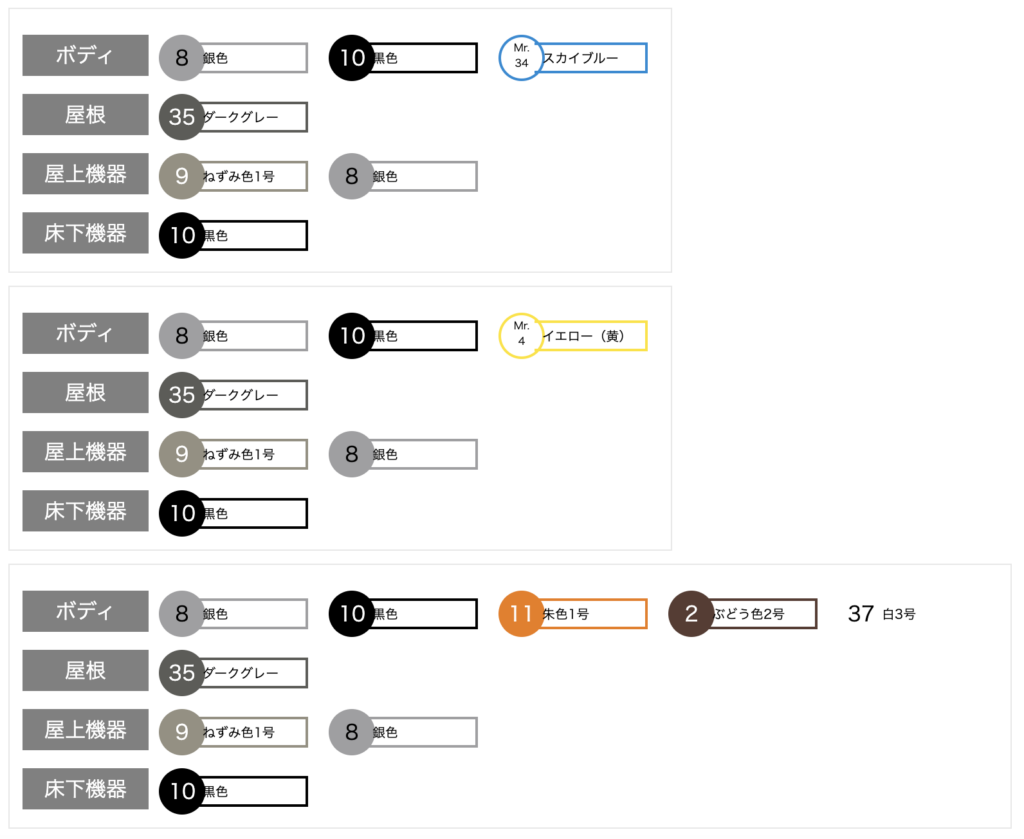Click the 屋根 heading in the top panel

(85, 115)
